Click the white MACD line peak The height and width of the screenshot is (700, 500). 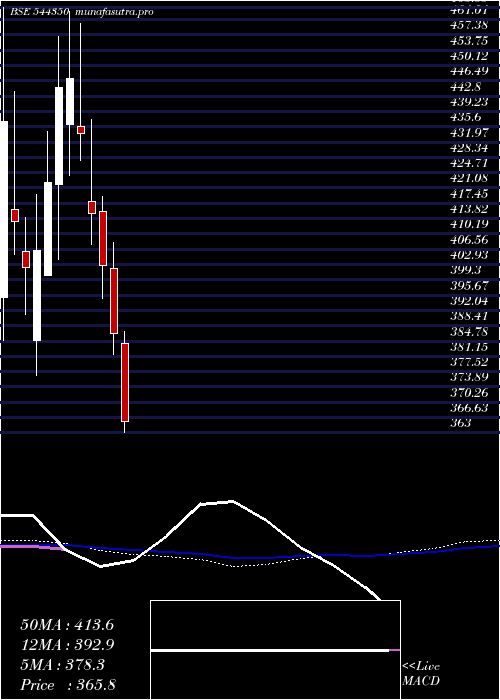pyautogui.click(x=232, y=501)
